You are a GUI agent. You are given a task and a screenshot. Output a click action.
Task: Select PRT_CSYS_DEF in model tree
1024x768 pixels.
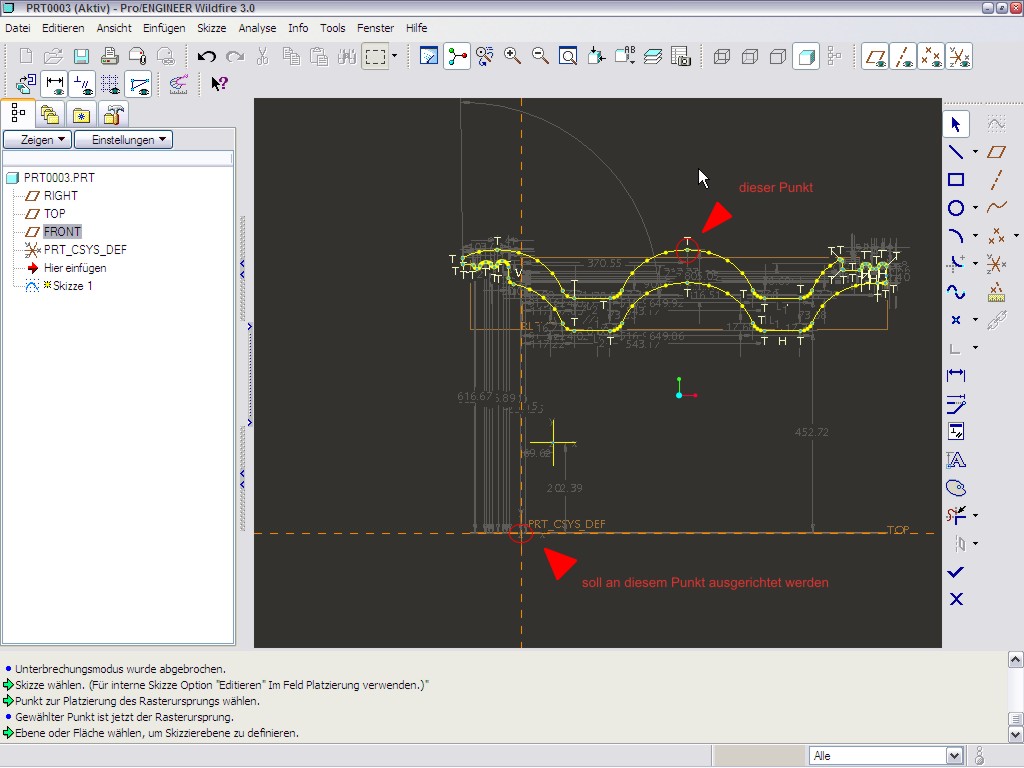(85, 250)
